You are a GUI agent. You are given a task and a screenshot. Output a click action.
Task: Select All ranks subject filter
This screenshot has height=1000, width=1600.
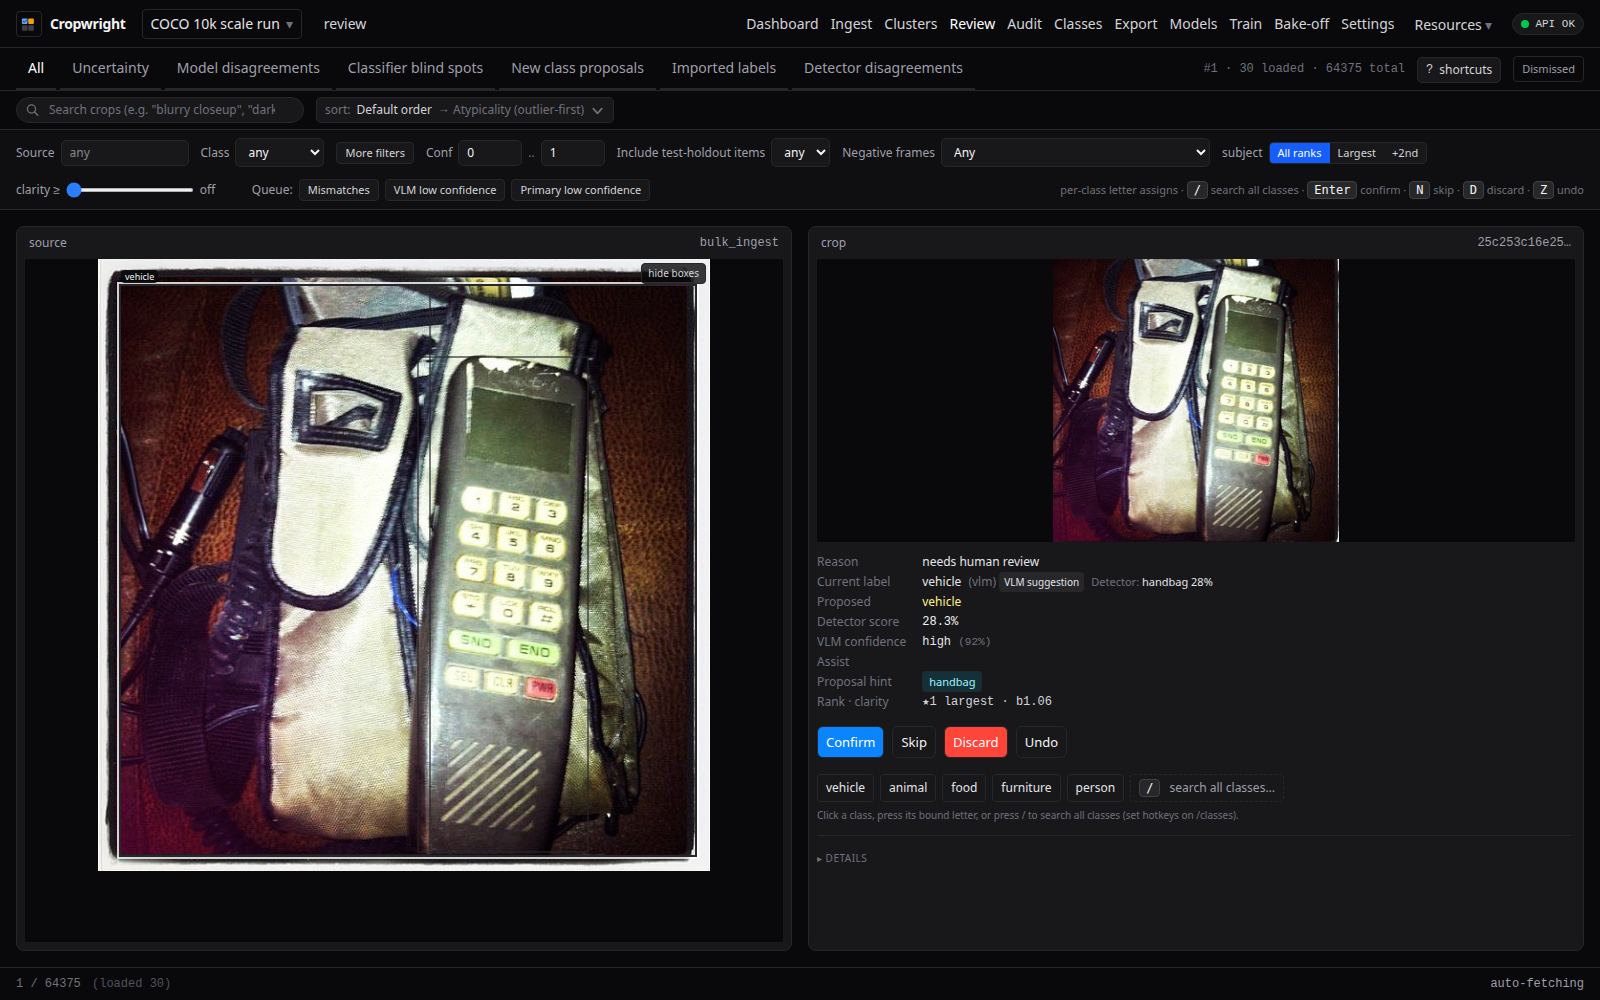pyautogui.click(x=1299, y=153)
